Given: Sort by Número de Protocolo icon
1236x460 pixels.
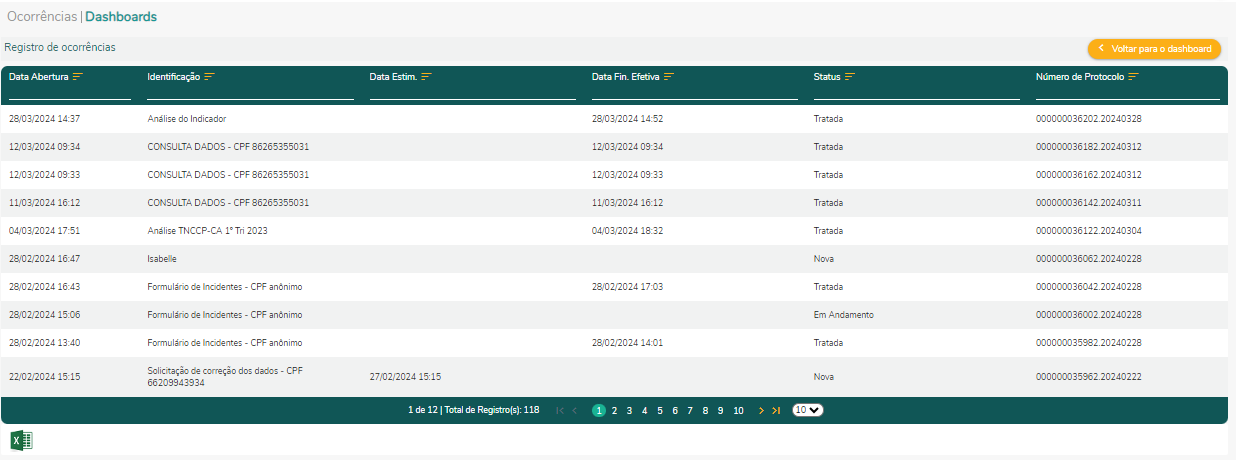Looking at the screenshot, I should coord(1134,77).
